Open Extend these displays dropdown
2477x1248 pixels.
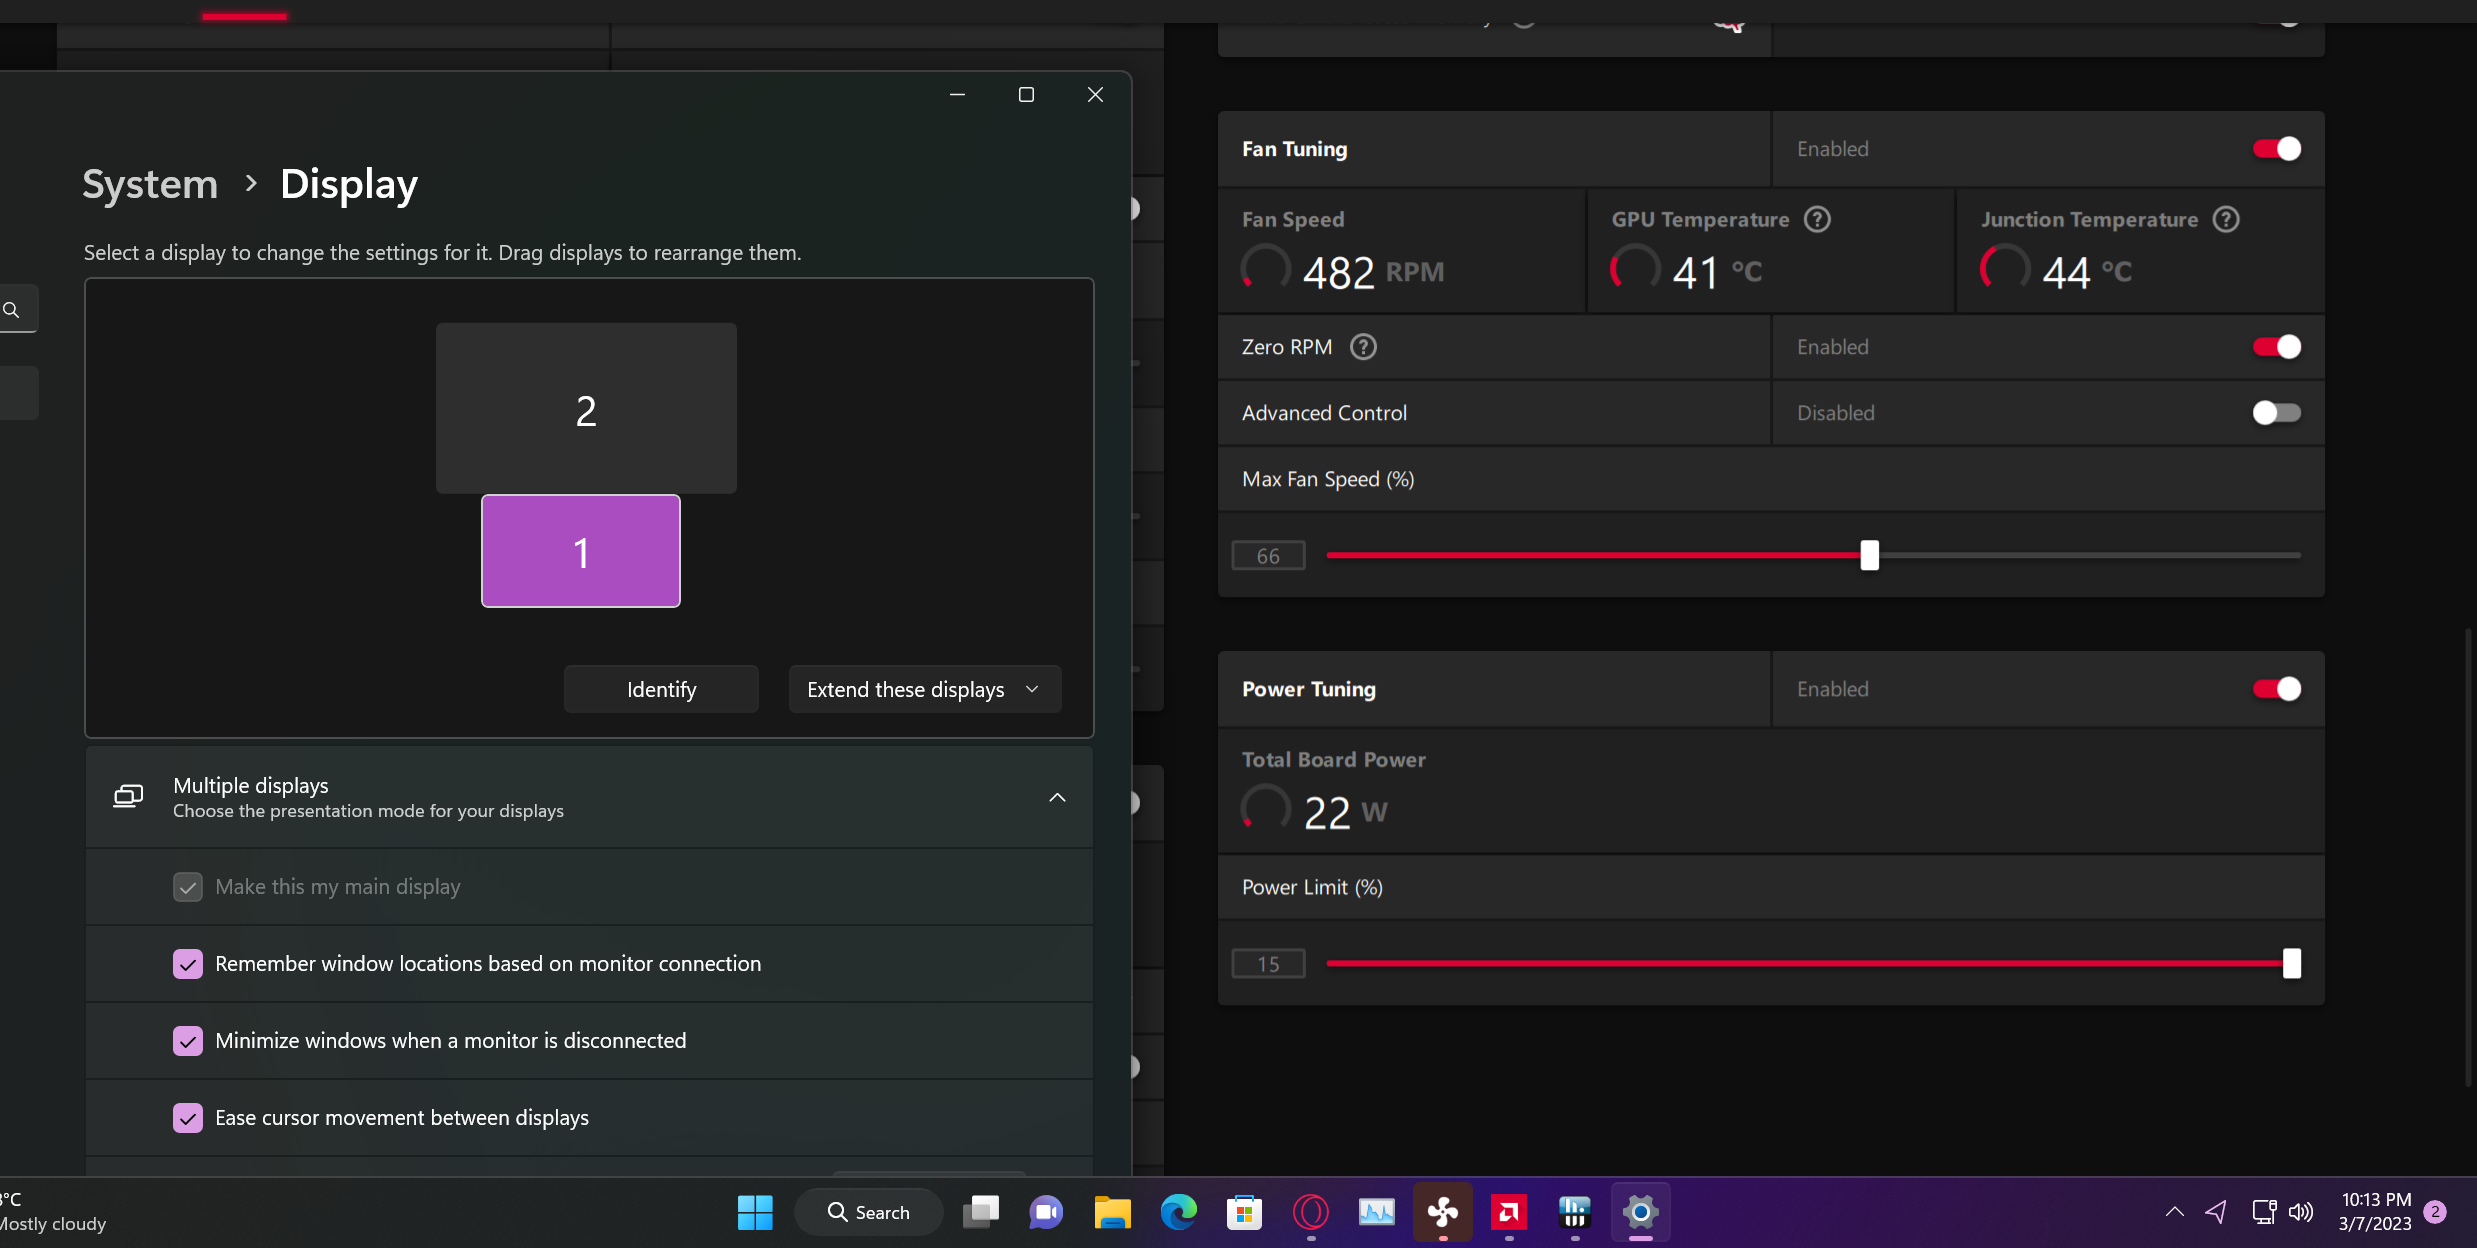click(x=925, y=689)
